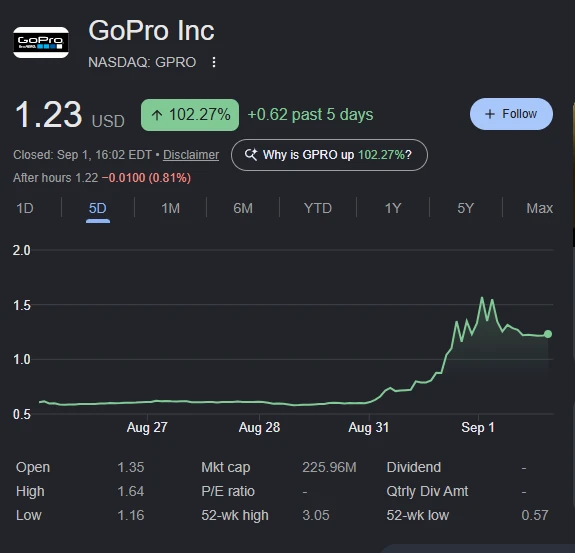Click the Dividend label

point(414,468)
